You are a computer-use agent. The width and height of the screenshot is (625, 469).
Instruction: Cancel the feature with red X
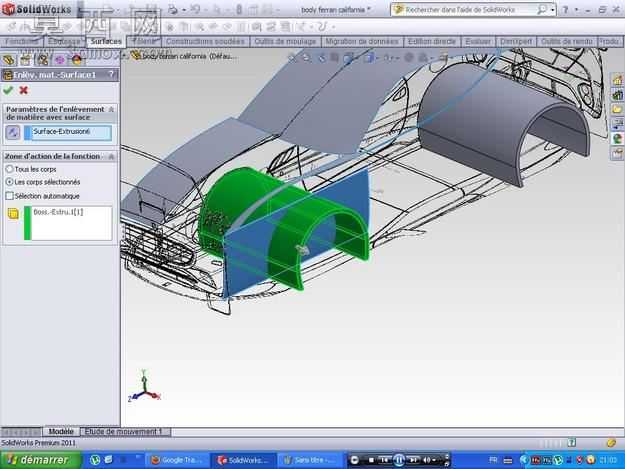tap(24, 90)
